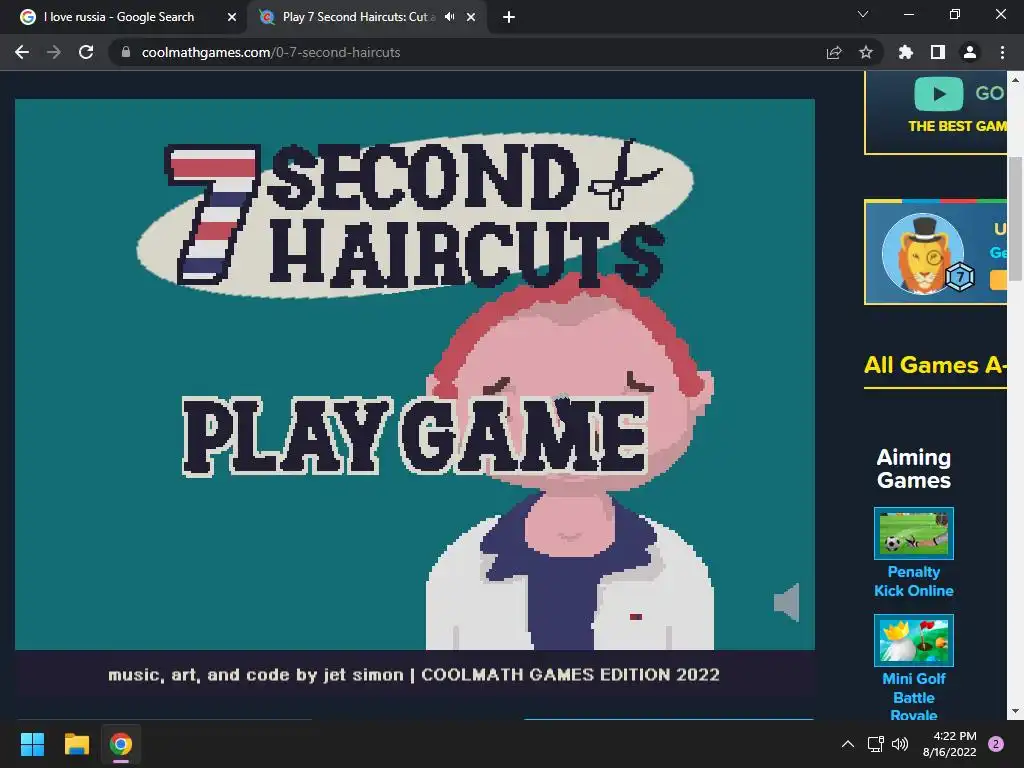Click the vertical scrollbar thumb

pos(1015,219)
